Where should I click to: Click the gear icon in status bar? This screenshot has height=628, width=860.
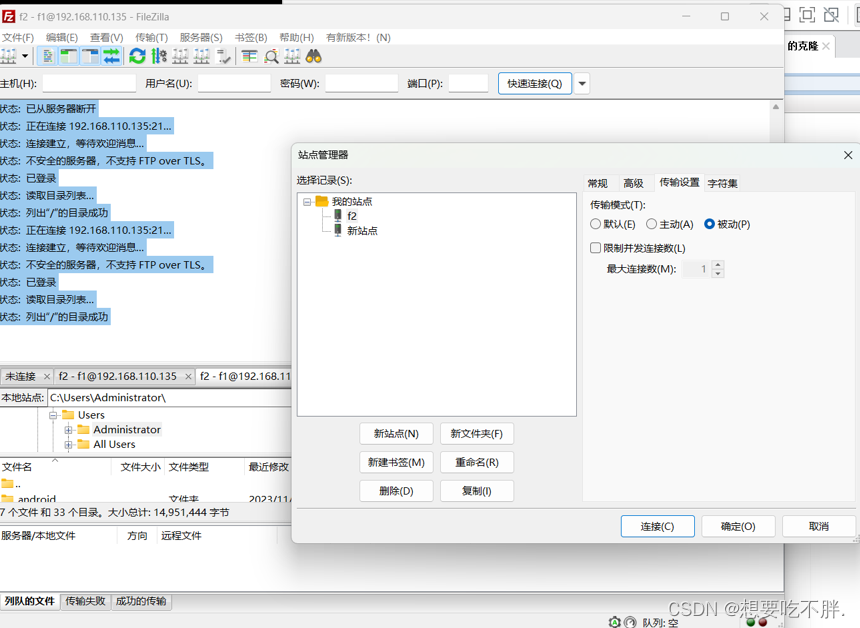point(615,622)
